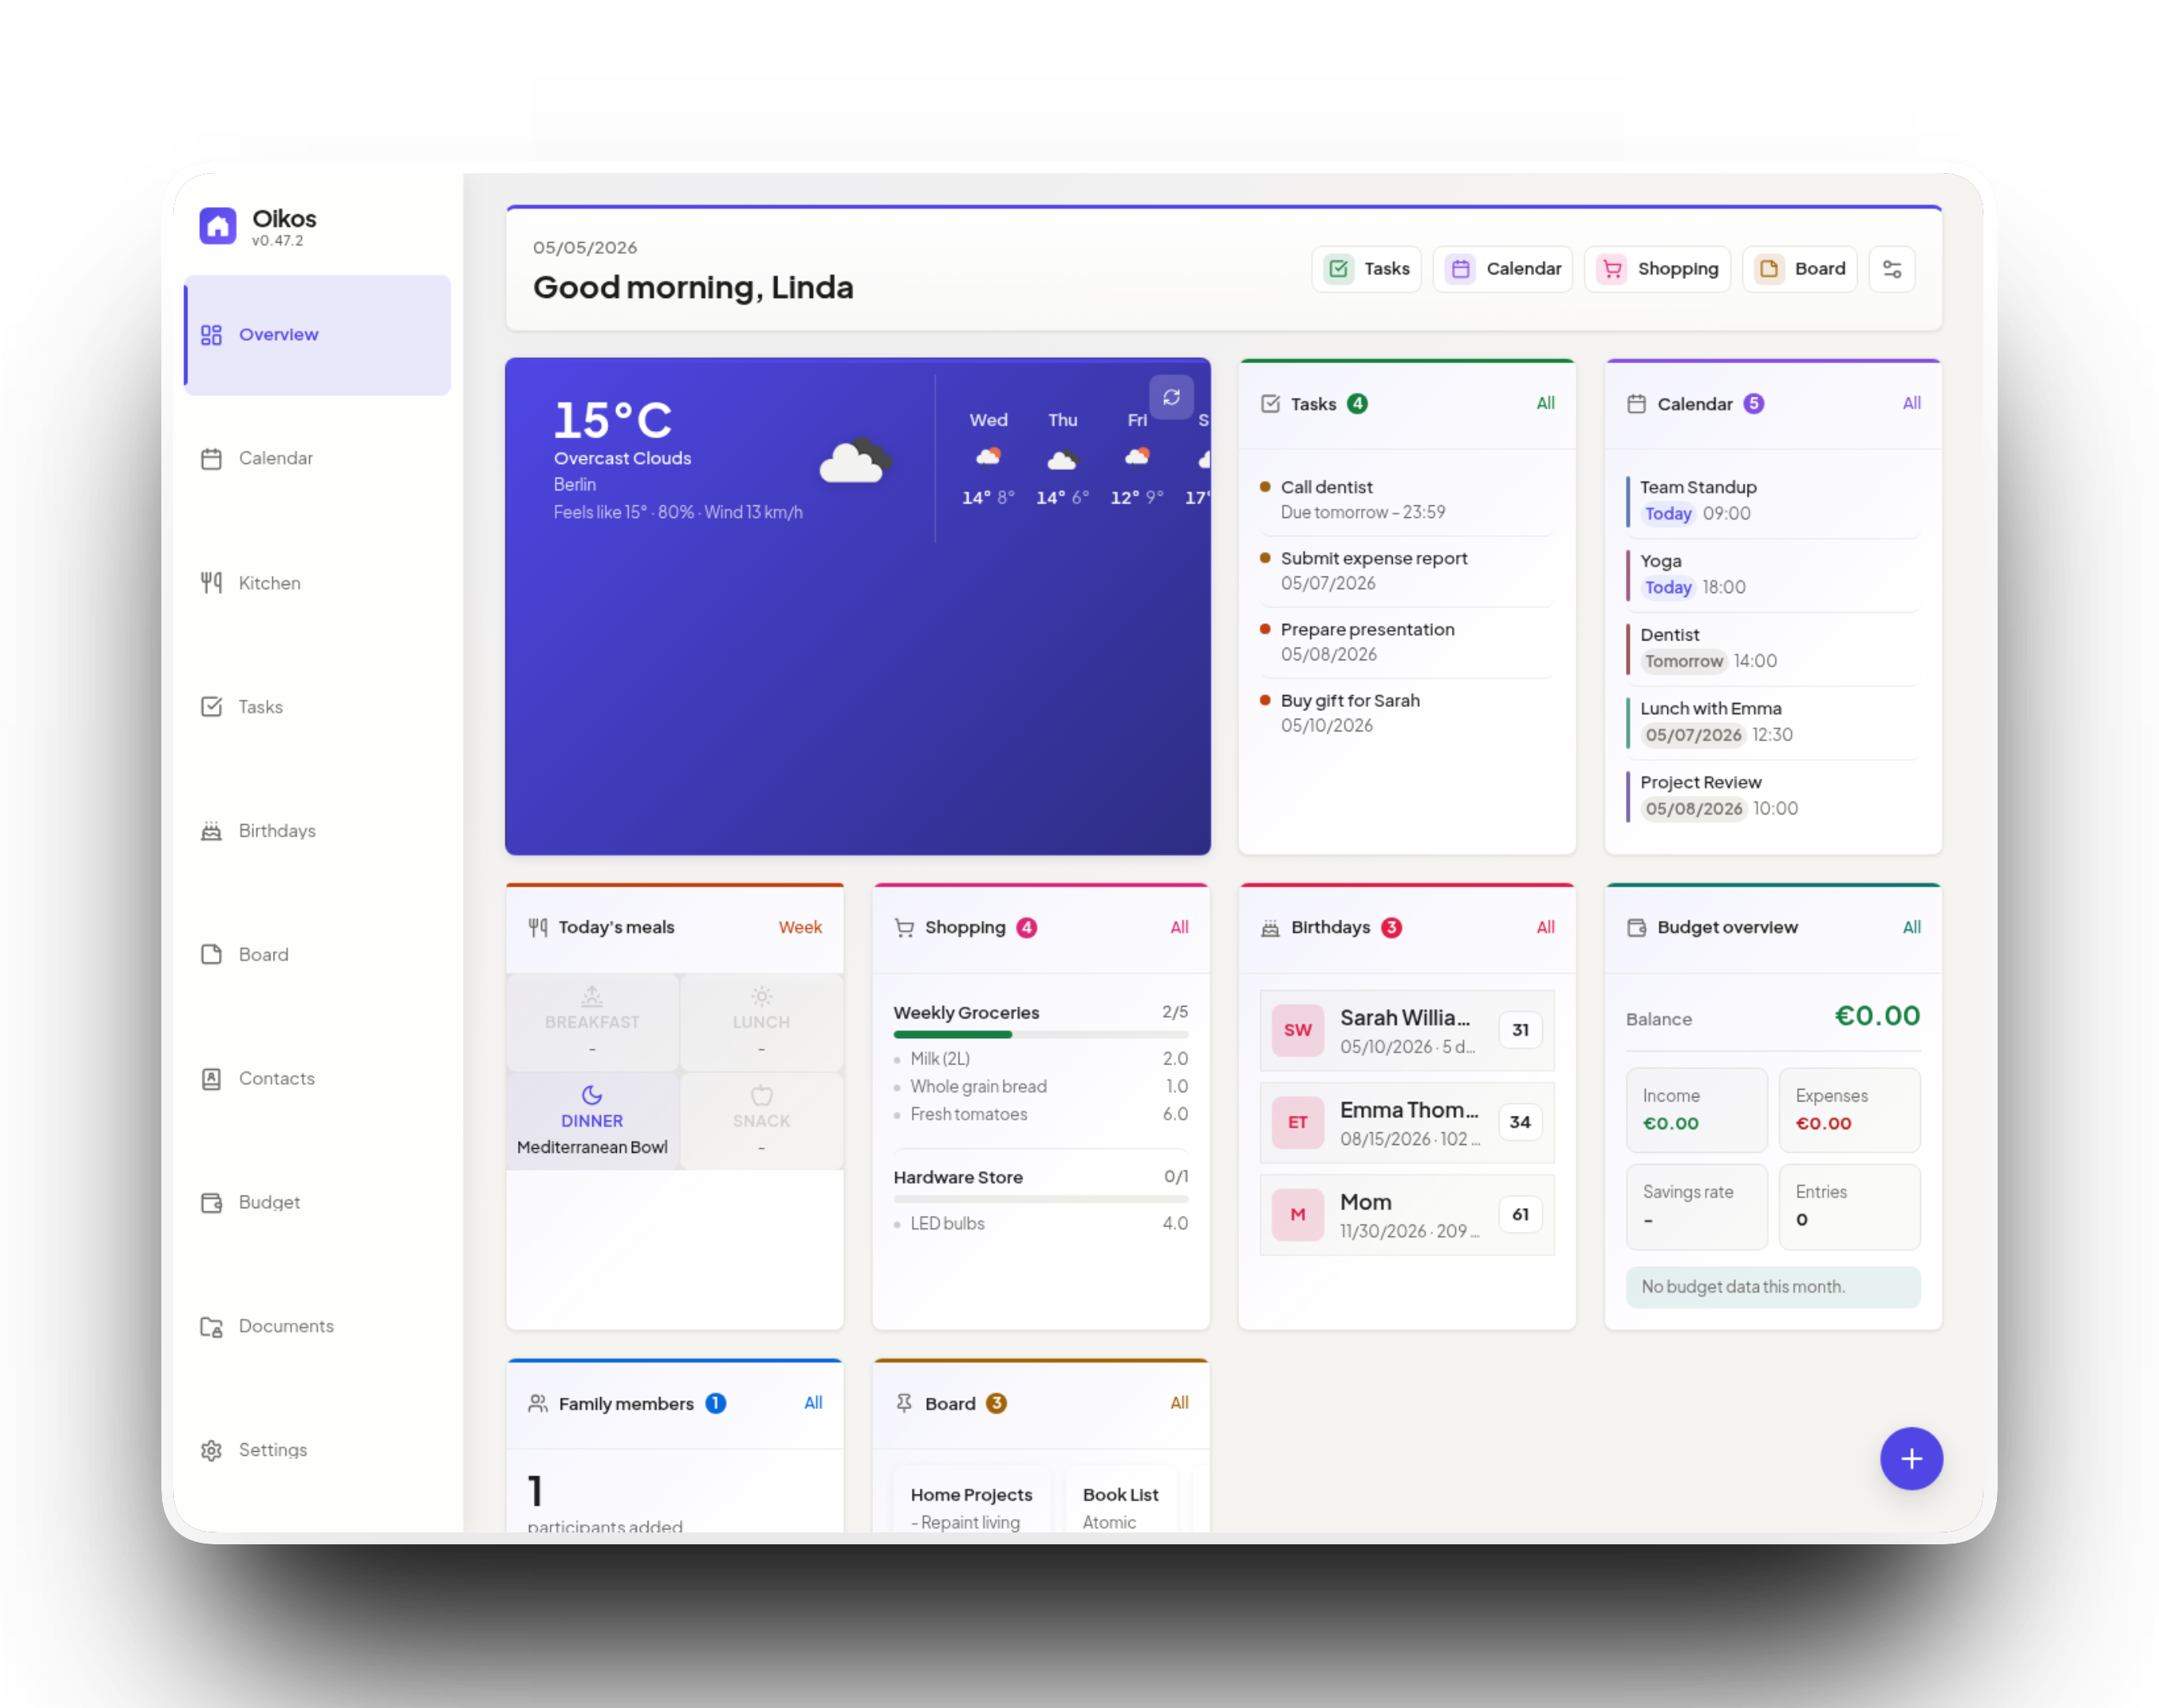
Task: Click All link in Budget overview
Action: pos(1911,928)
